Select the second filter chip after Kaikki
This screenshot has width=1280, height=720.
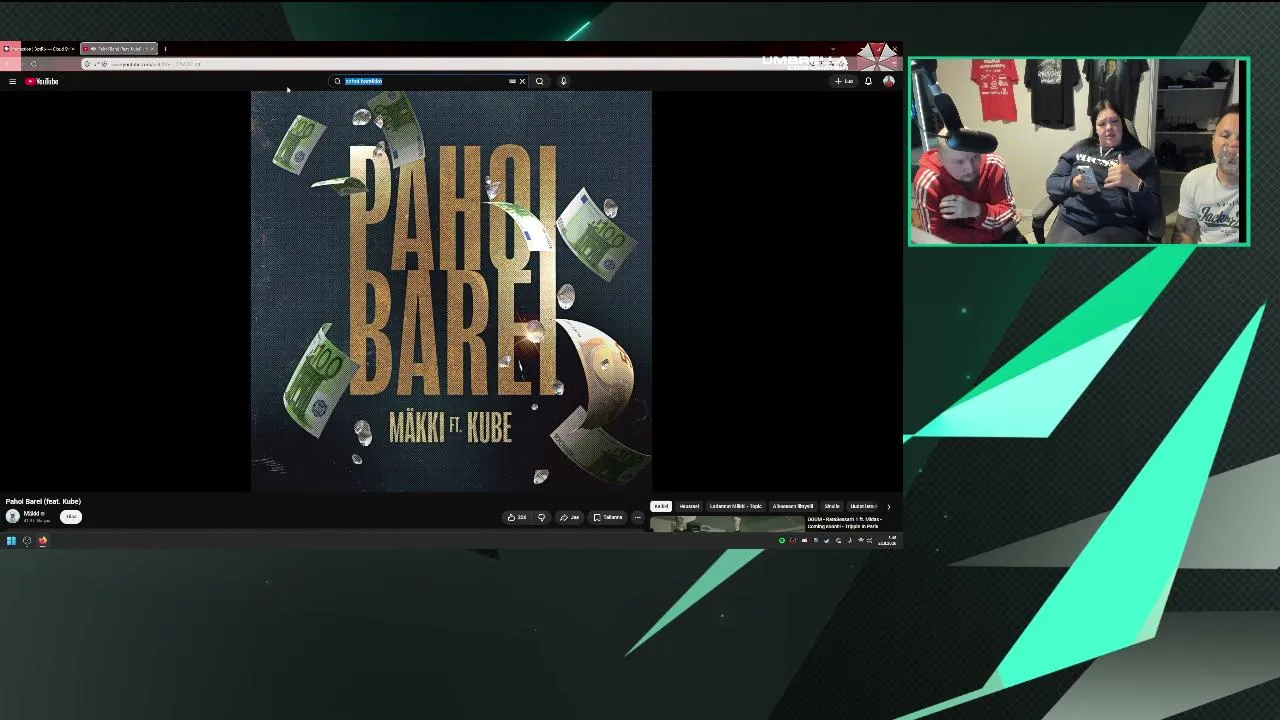[689, 506]
